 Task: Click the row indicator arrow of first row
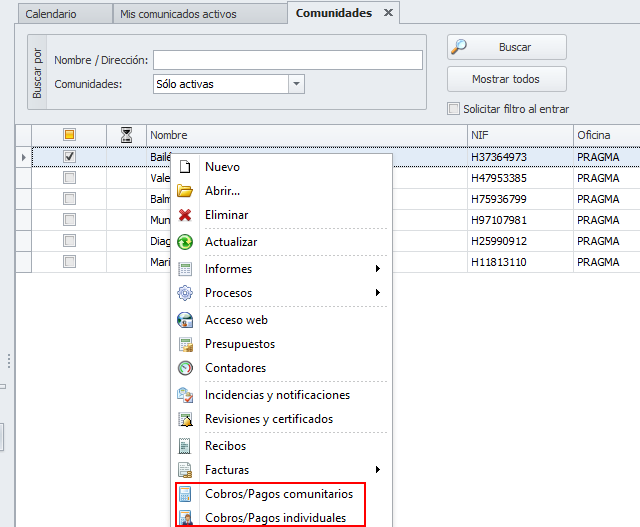point(24,157)
